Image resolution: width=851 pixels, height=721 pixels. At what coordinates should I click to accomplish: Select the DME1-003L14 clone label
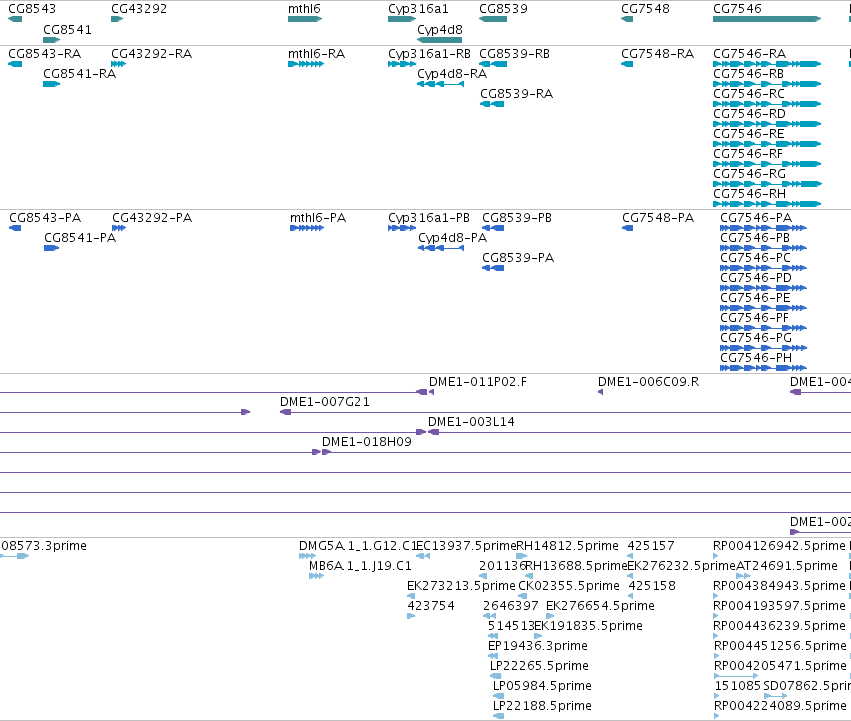471,422
